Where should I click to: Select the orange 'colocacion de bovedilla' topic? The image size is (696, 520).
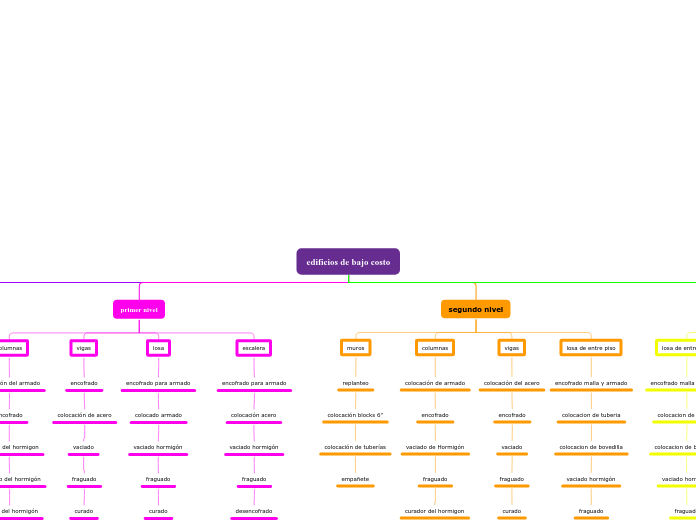click(591, 447)
